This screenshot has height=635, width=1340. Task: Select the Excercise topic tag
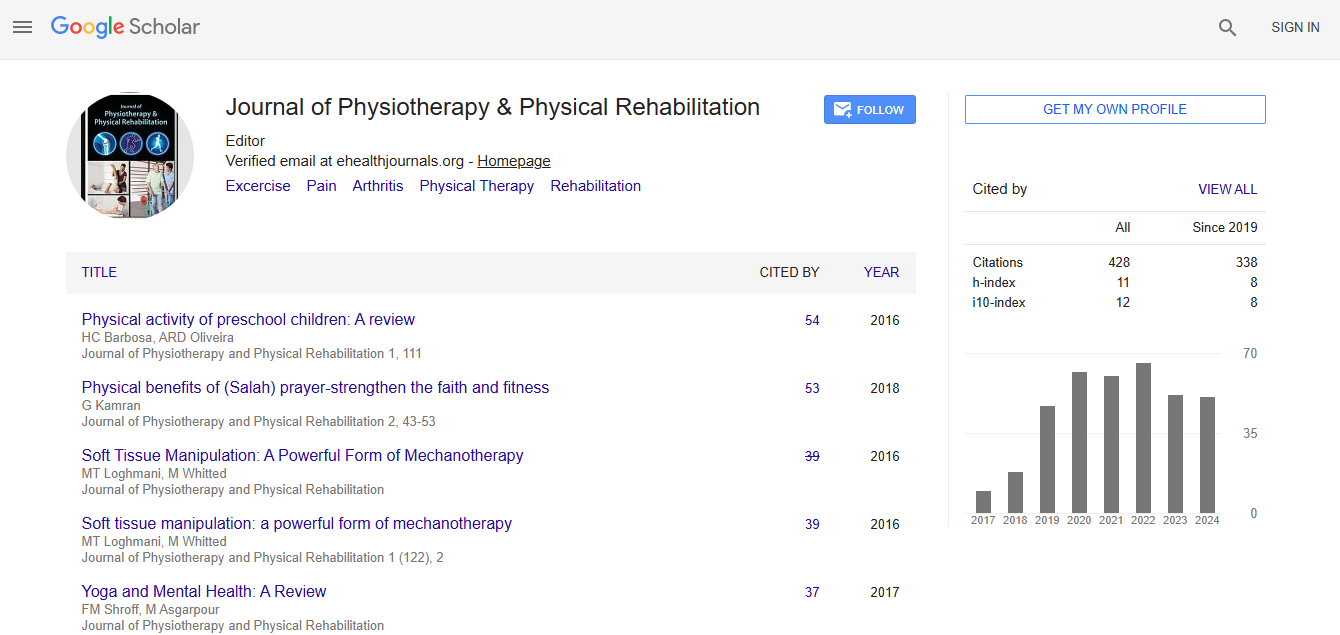258,186
